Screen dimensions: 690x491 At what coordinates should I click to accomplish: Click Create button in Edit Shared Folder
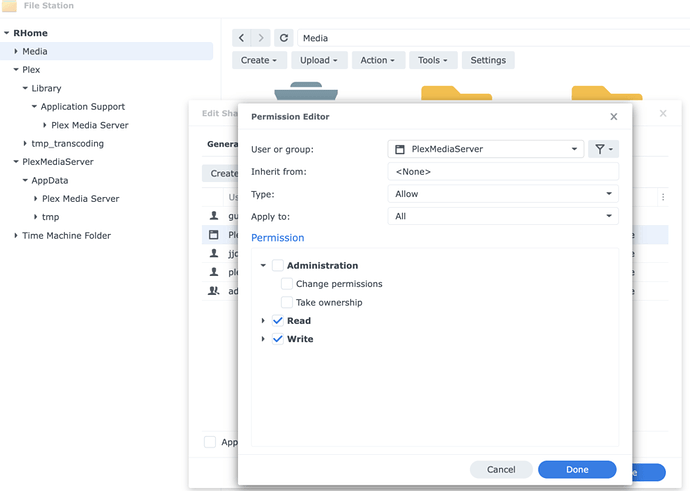coord(220,173)
